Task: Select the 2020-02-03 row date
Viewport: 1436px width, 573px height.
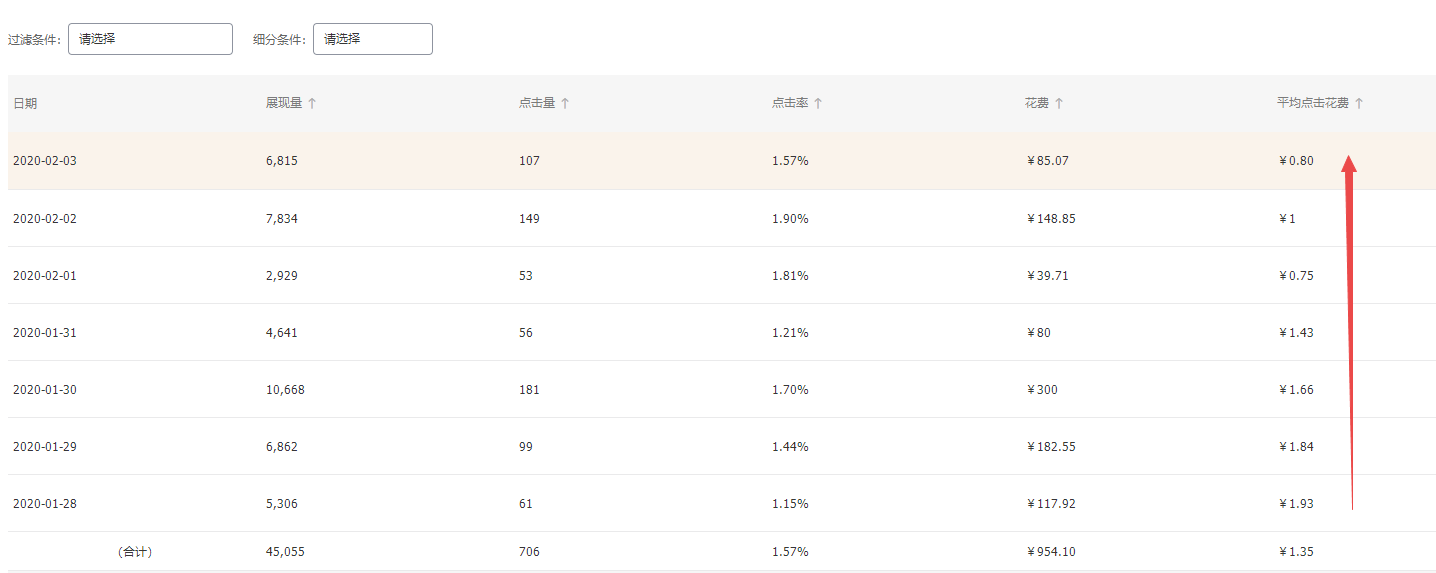Action: (x=45, y=161)
